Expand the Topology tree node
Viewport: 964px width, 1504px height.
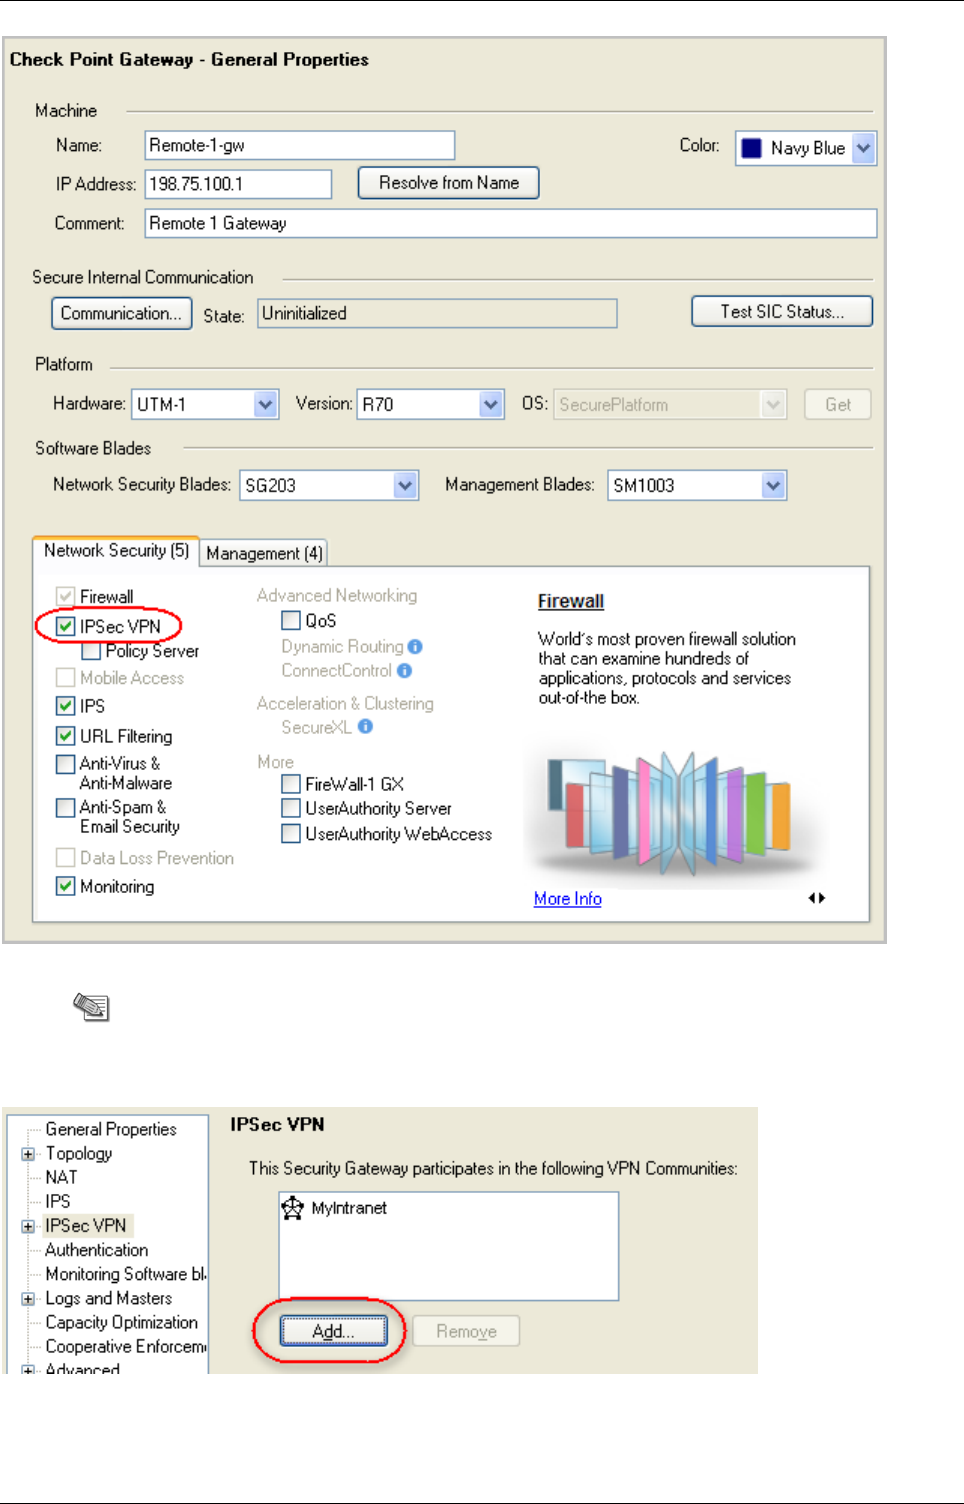tap(28, 1154)
